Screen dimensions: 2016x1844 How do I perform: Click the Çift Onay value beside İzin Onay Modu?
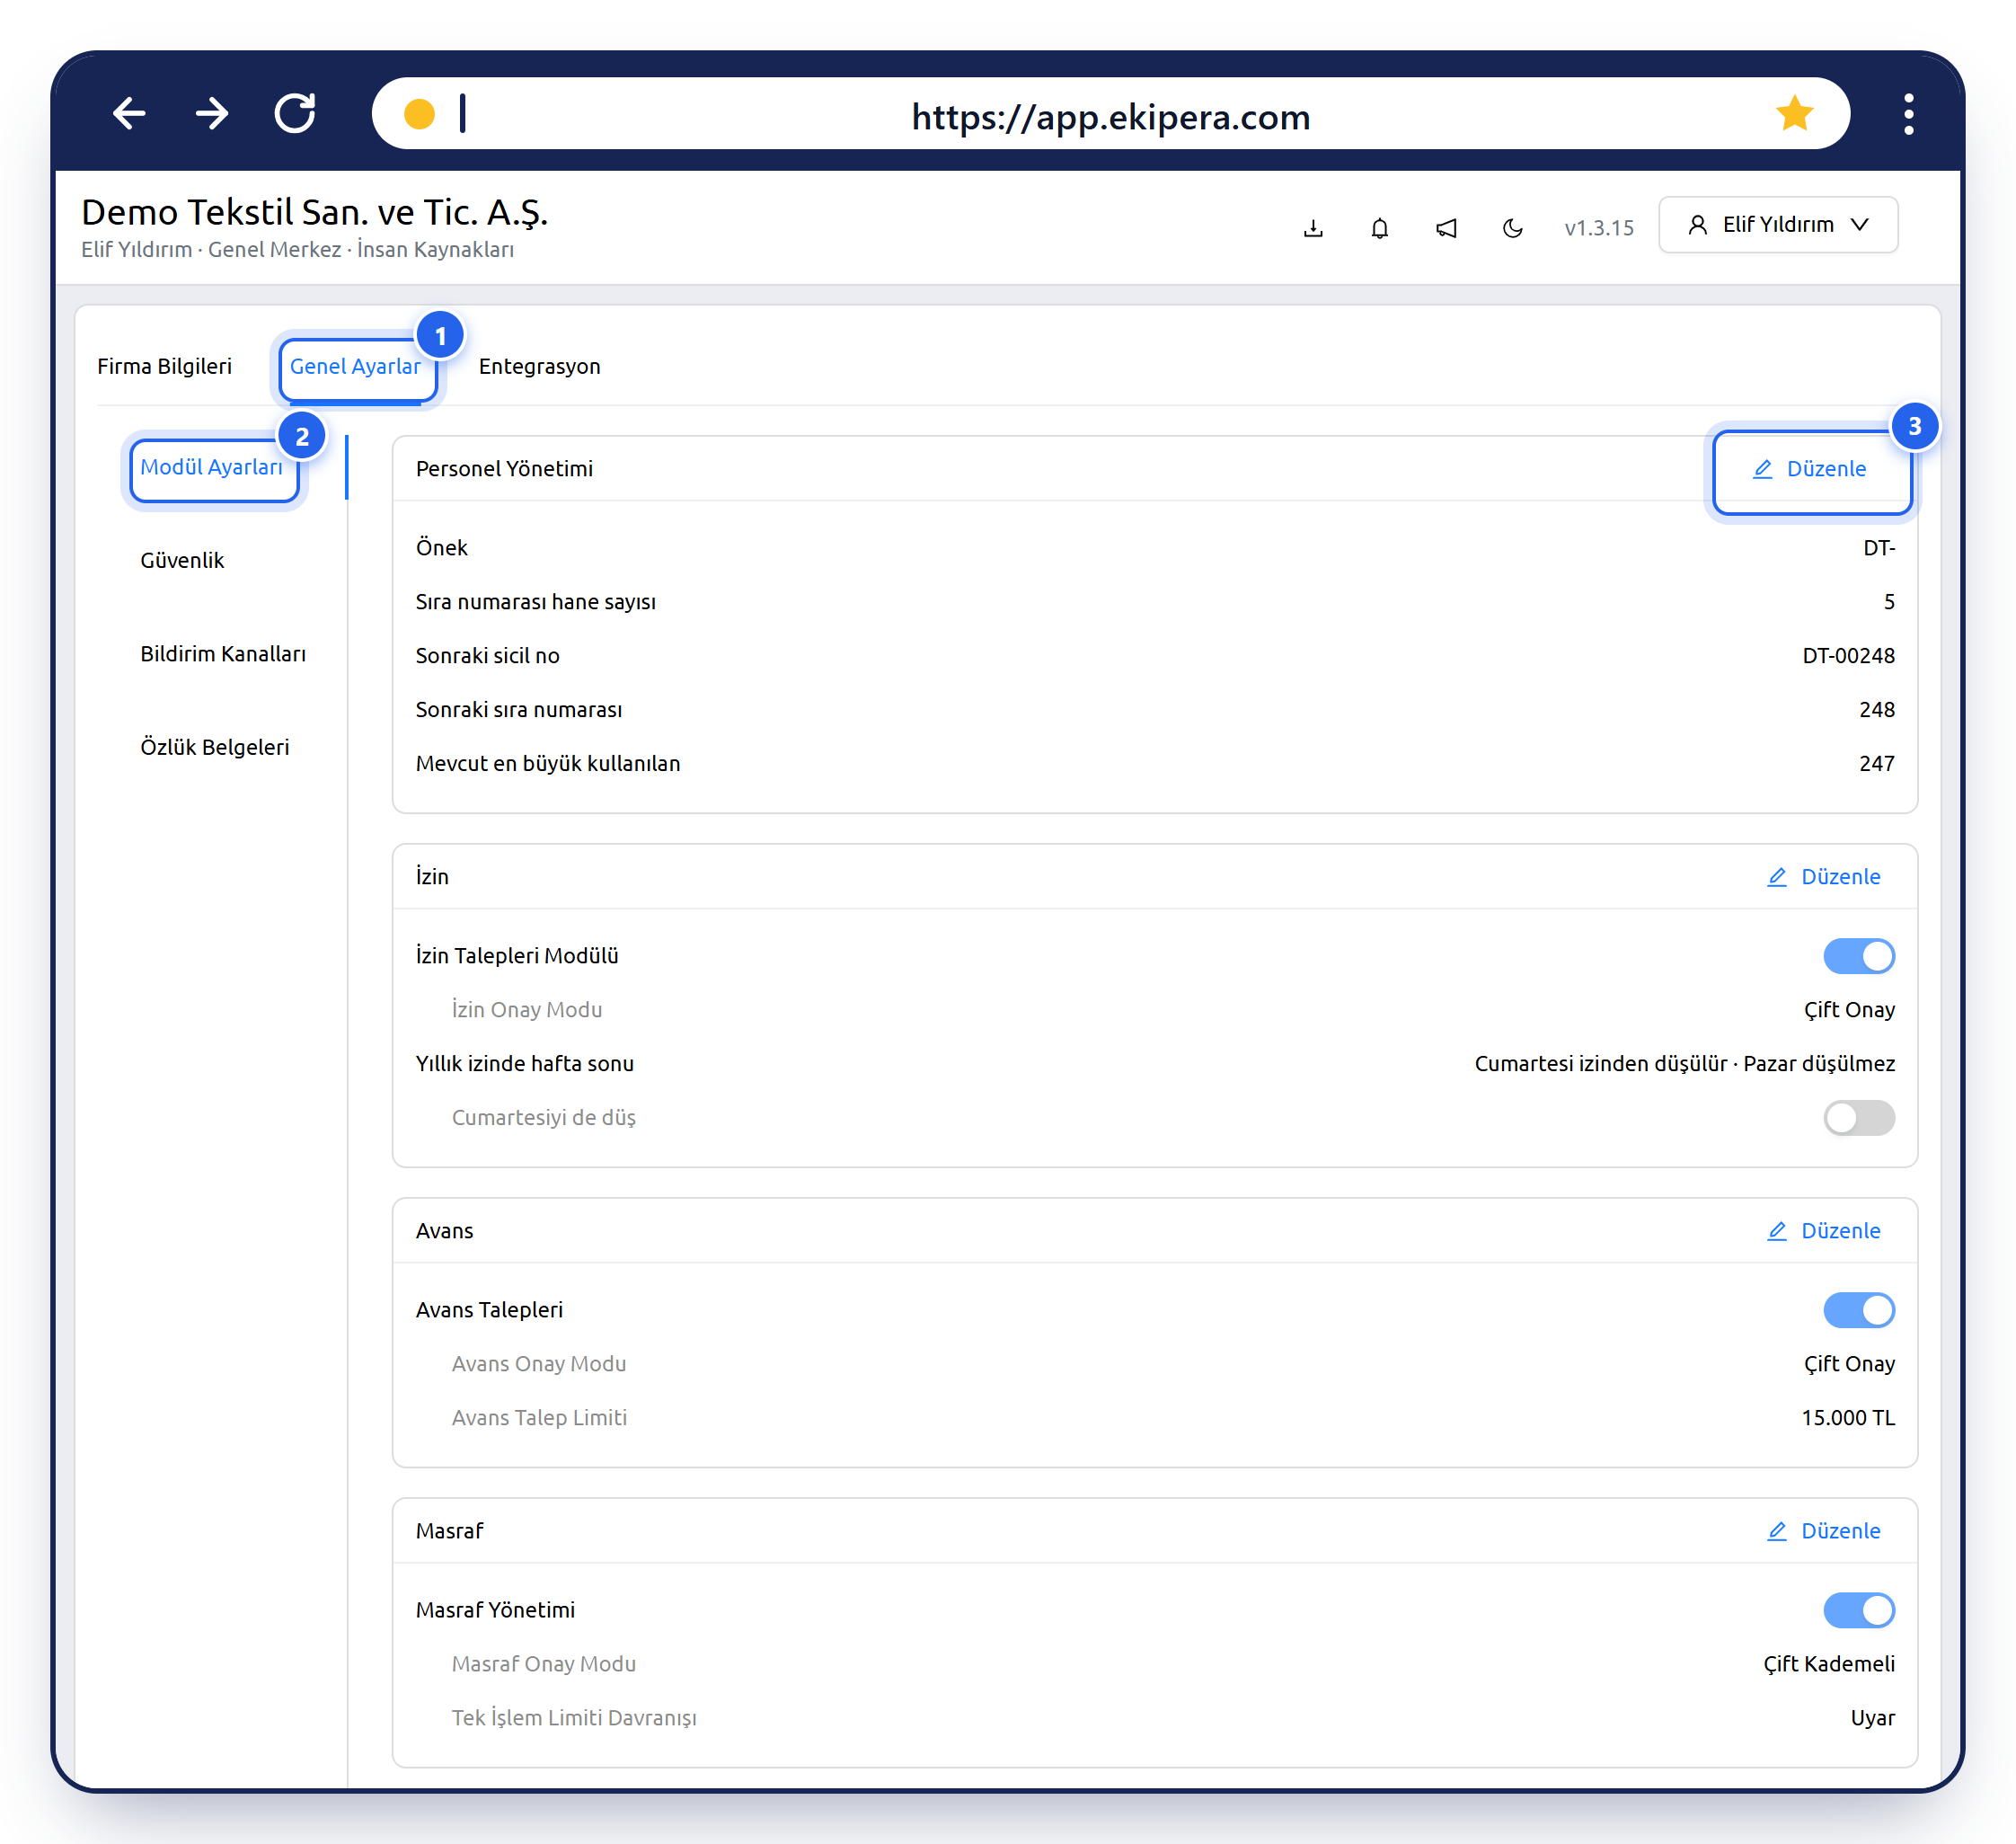click(1849, 1010)
